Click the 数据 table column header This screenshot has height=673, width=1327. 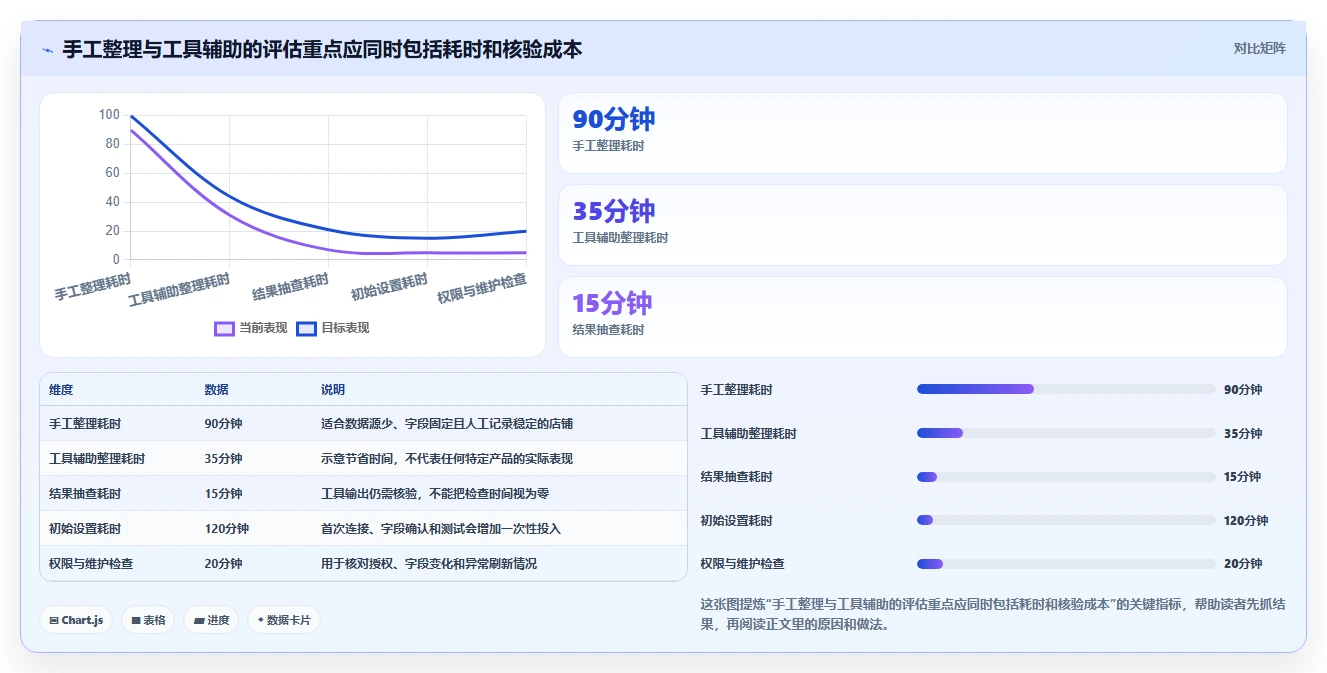[217, 390]
